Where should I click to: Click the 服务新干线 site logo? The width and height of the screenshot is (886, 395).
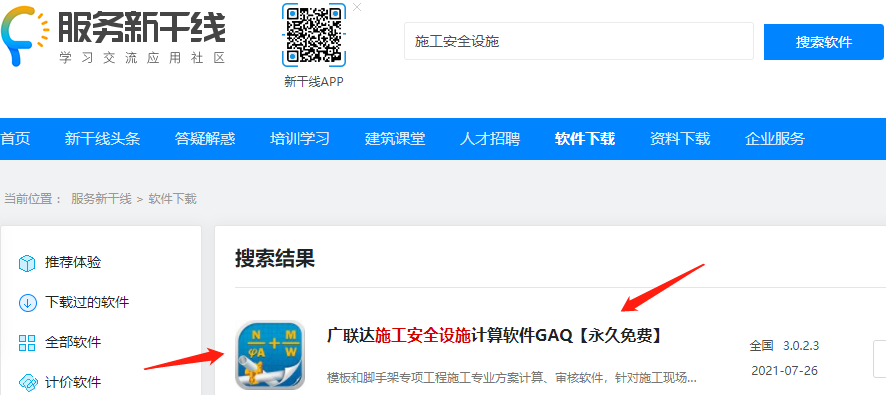pos(113,35)
